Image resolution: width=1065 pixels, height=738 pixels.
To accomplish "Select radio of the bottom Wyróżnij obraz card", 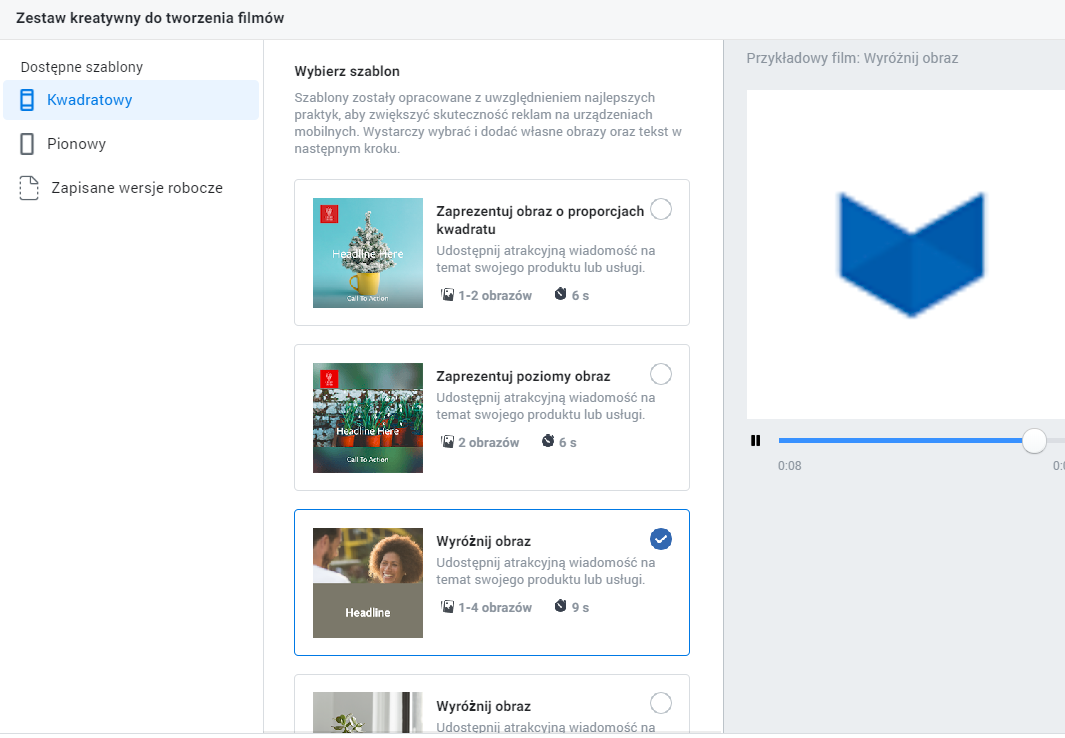I will pos(661,703).
